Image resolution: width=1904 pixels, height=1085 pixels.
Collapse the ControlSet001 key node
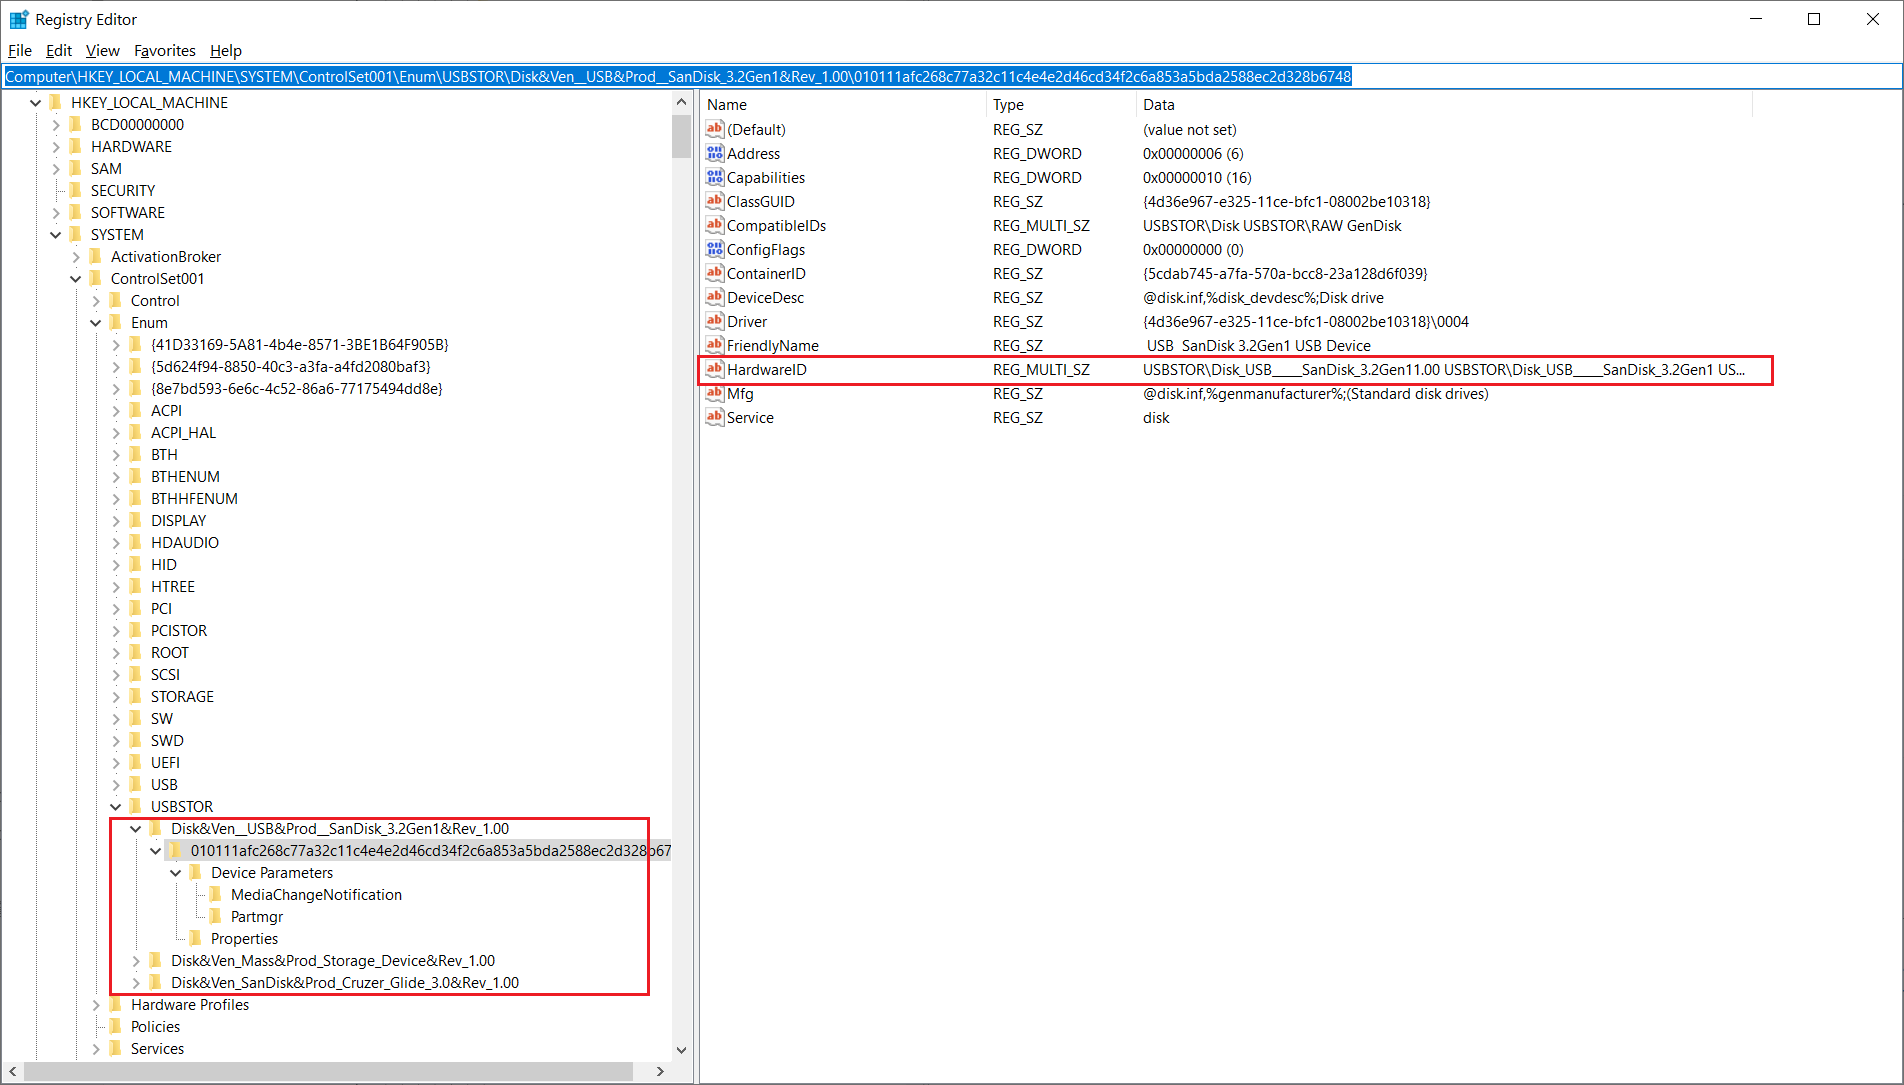[76, 278]
